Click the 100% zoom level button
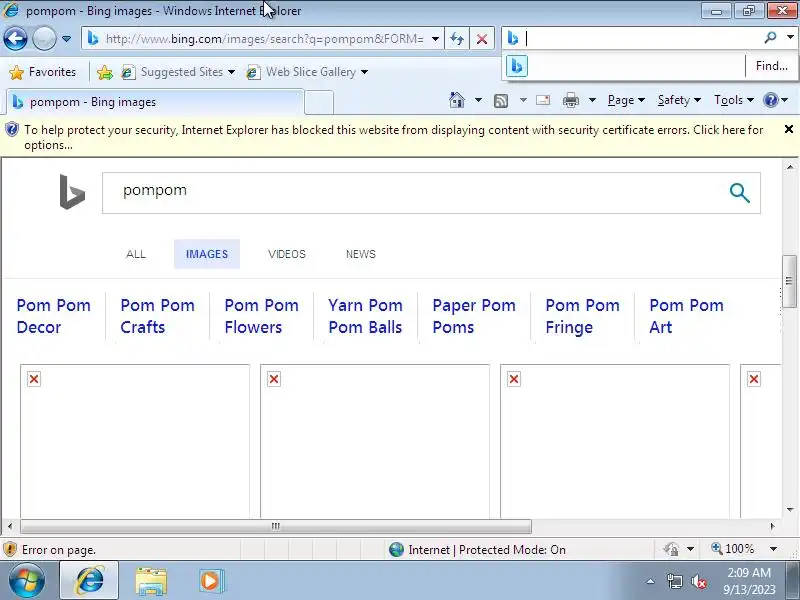 pyautogui.click(x=733, y=549)
